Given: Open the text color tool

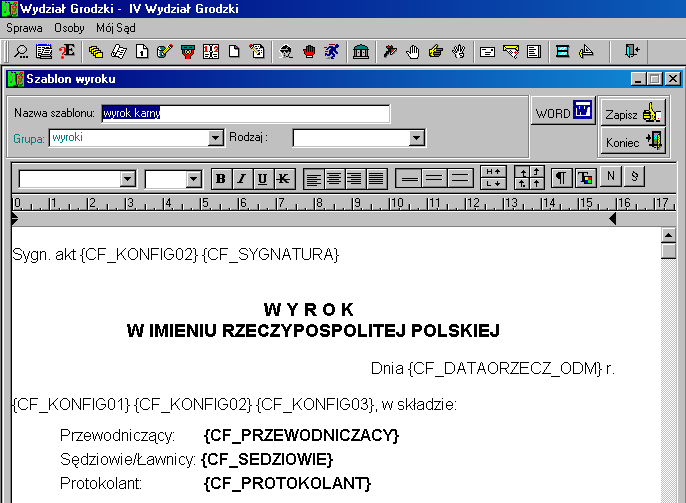Looking at the screenshot, I should (585, 178).
